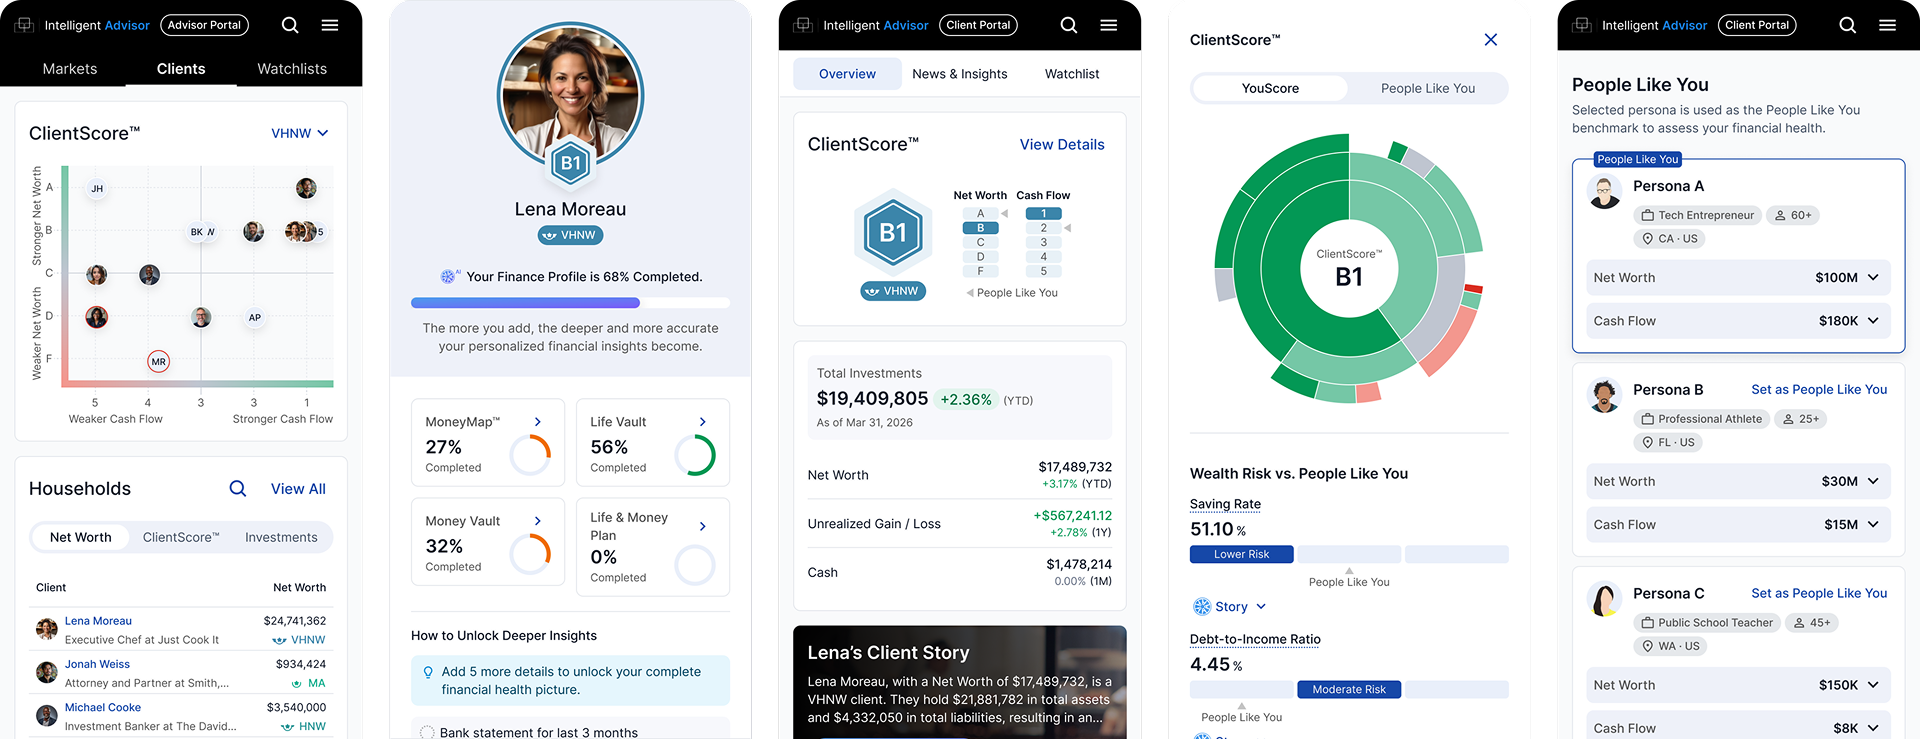Open View Details for ClientScore
The width and height of the screenshot is (1920, 739).
[1062, 145]
